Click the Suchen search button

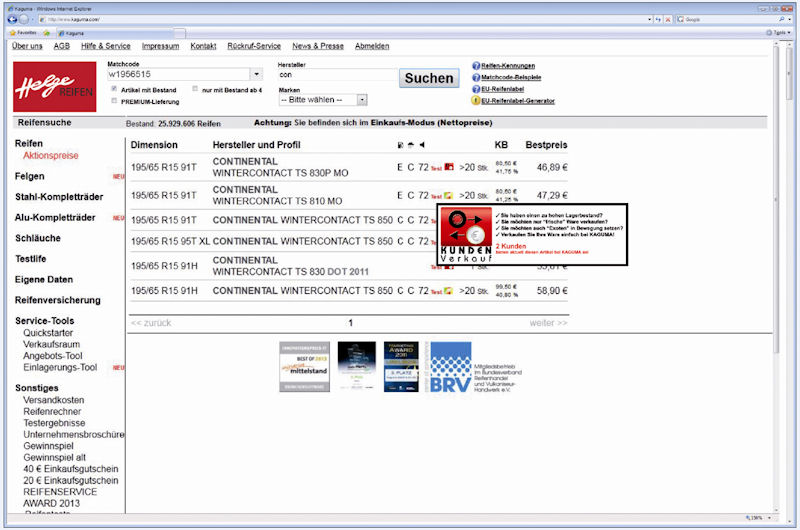tap(429, 78)
